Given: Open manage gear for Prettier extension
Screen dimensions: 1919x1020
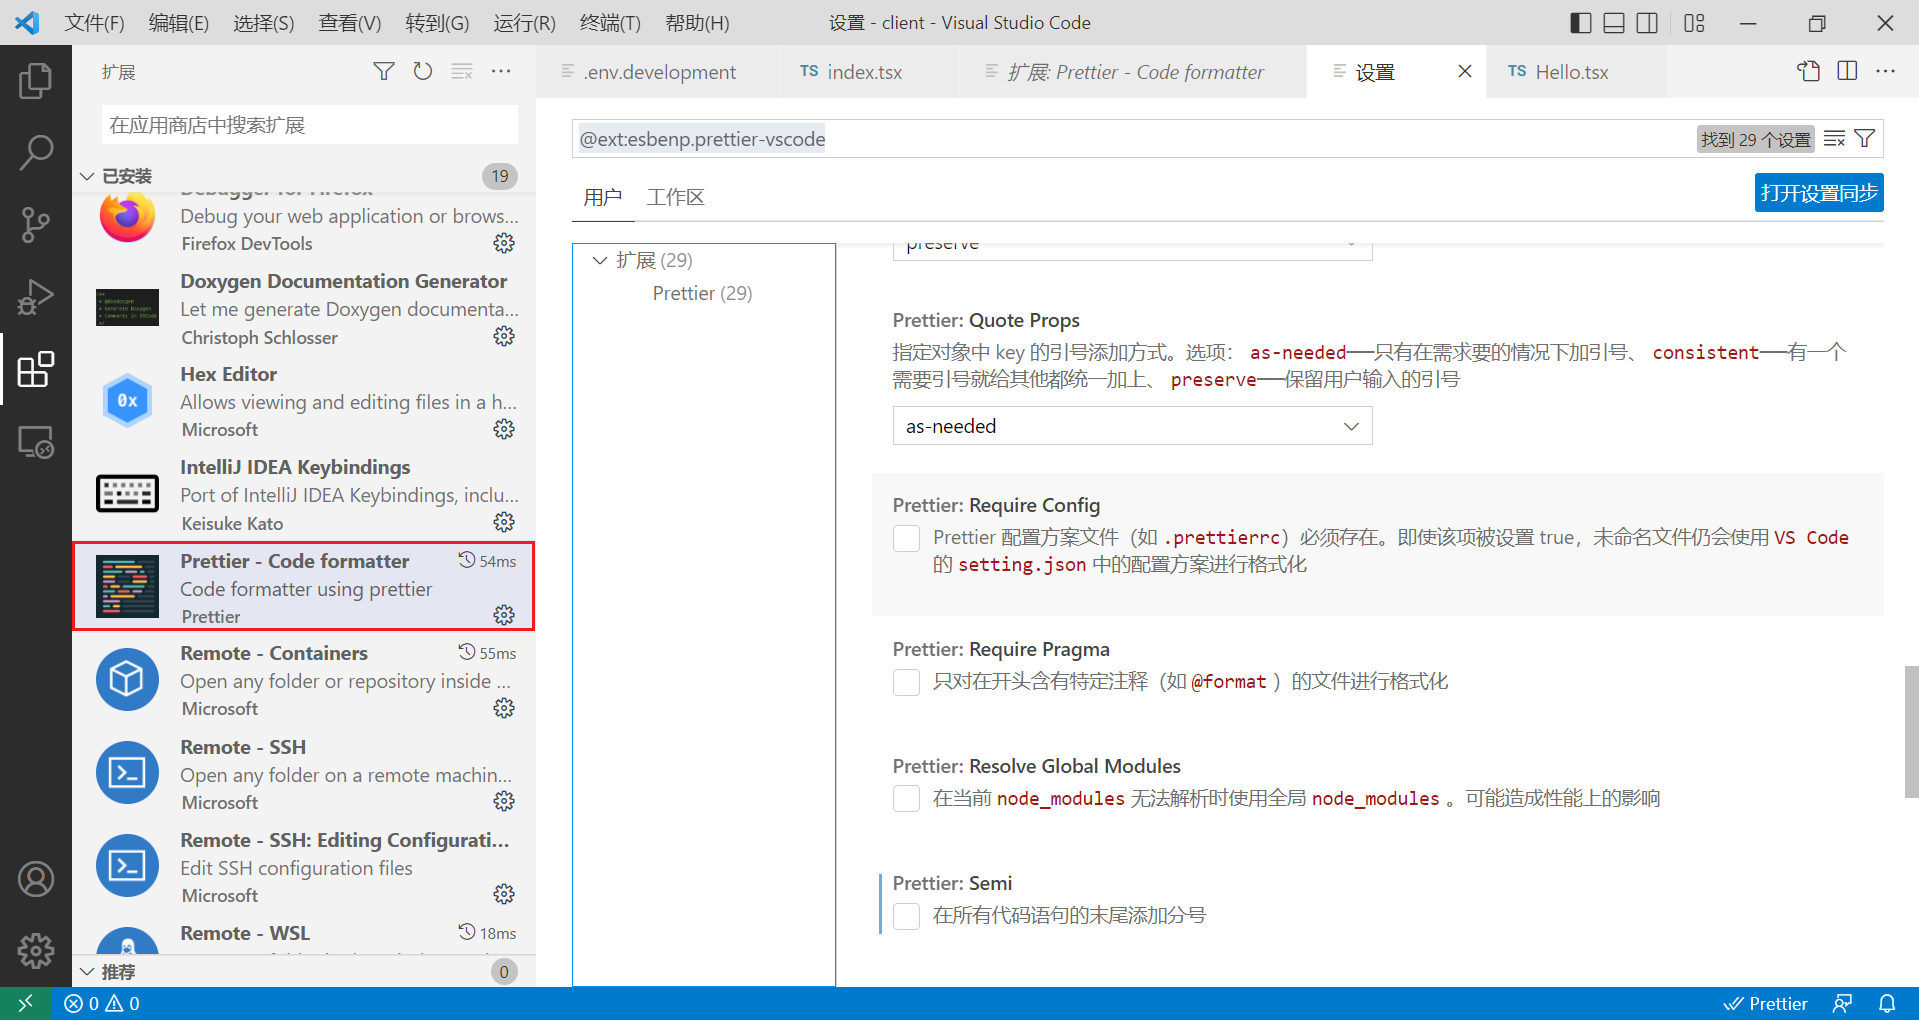Looking at the screenshot, I should [504, 615].
